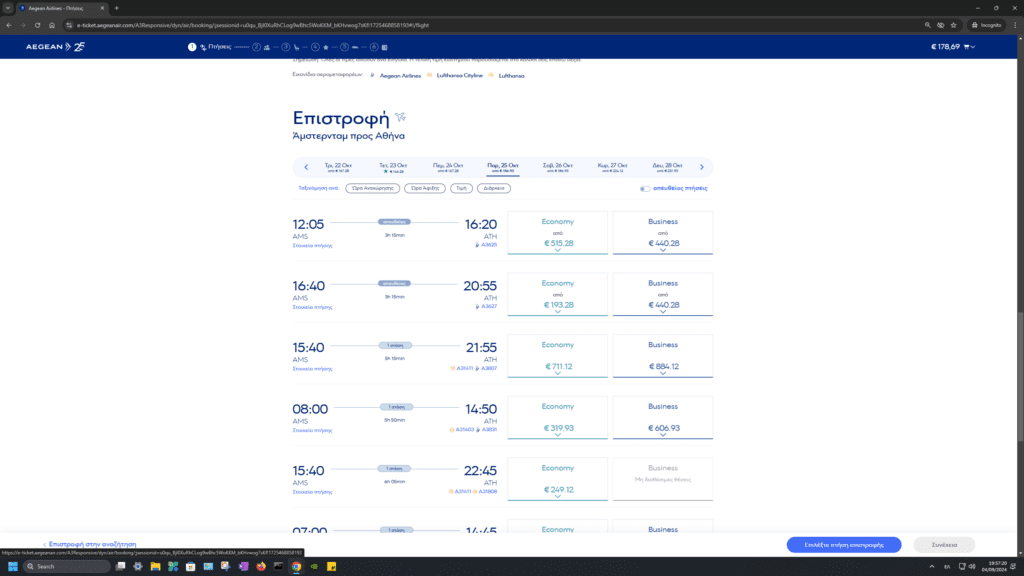Click Incognito indicator
Viewport: 1024px width, 576px height.
coord(986,25)
